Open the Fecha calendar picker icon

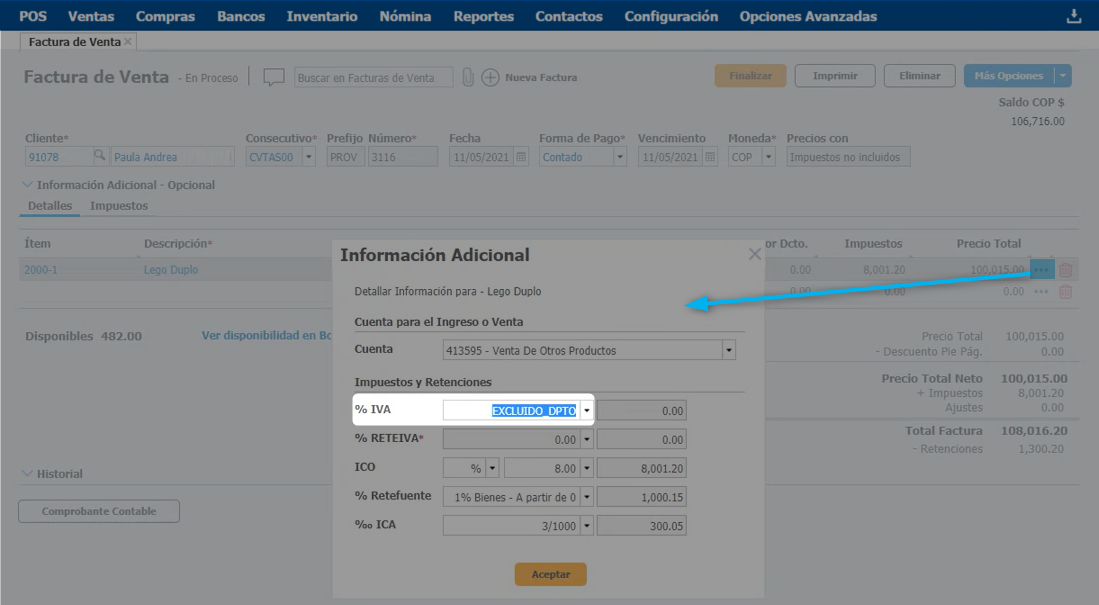(x=520, y=157)
